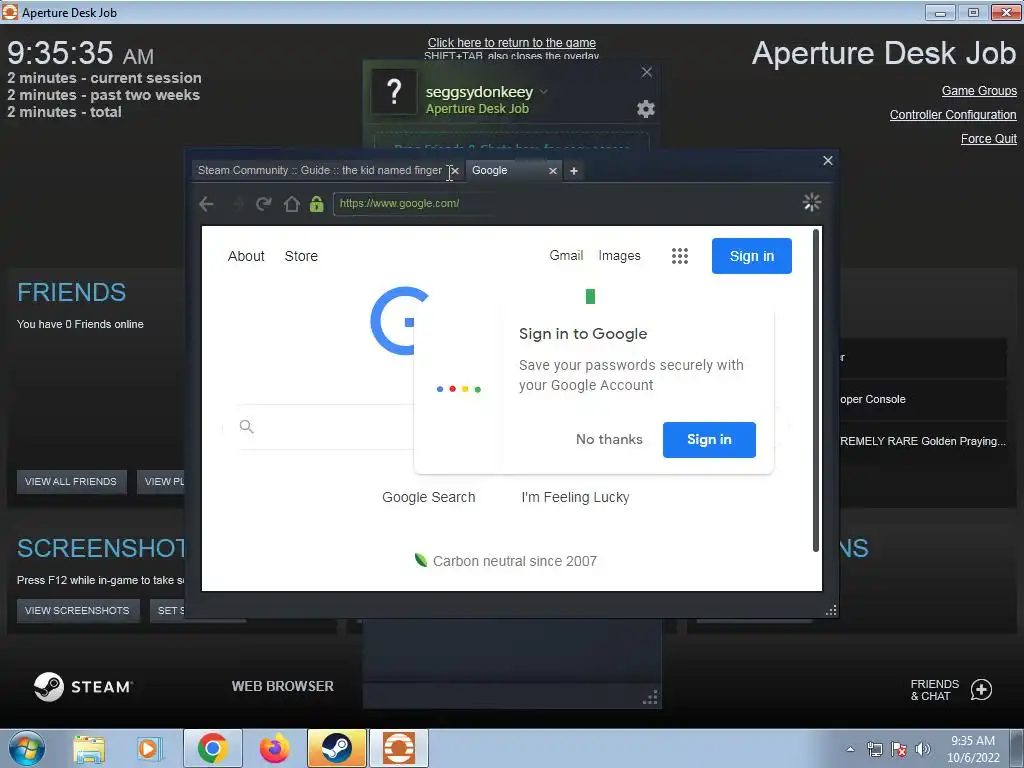This screenshot has width=1024, height=768.
Task: Open Google Chrome from the taskbar
Action: point(212,748)
